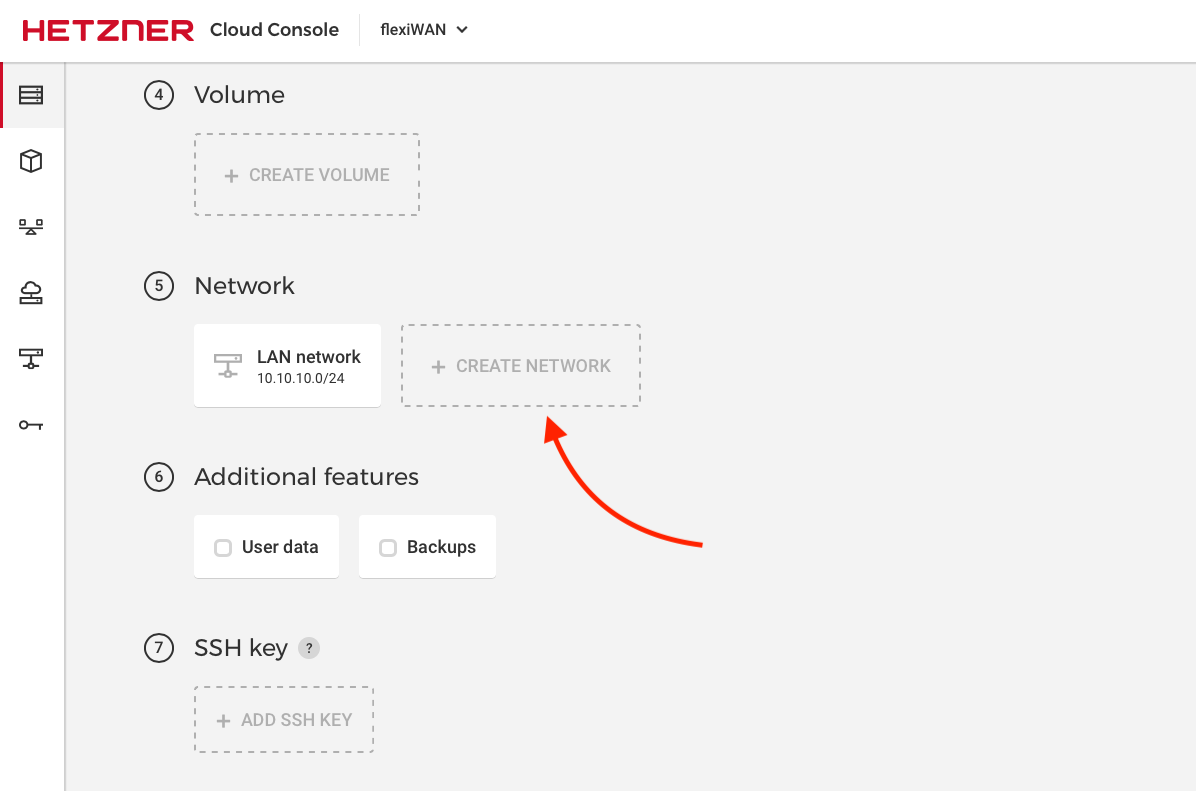Enable the User data checkbox
The height and width of the screenshot is (791, 1196).
(x=223, y=548)
